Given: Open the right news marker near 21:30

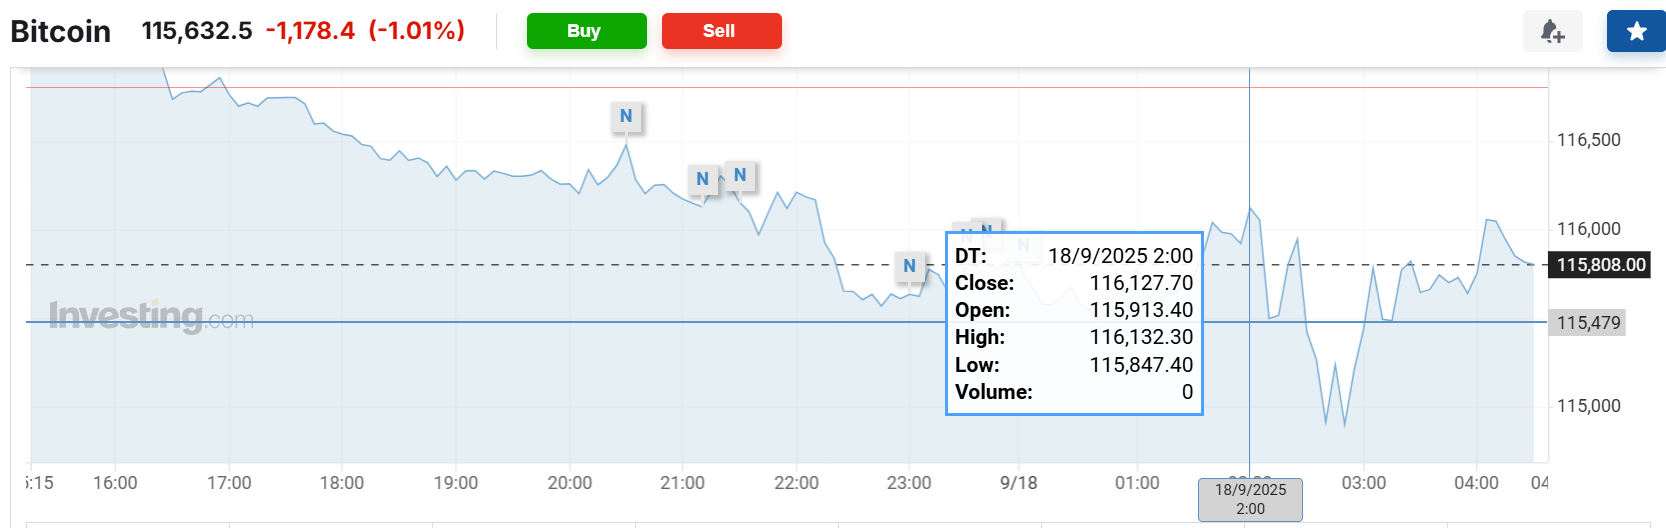Looking at the screenshot, I should point(740,175).
